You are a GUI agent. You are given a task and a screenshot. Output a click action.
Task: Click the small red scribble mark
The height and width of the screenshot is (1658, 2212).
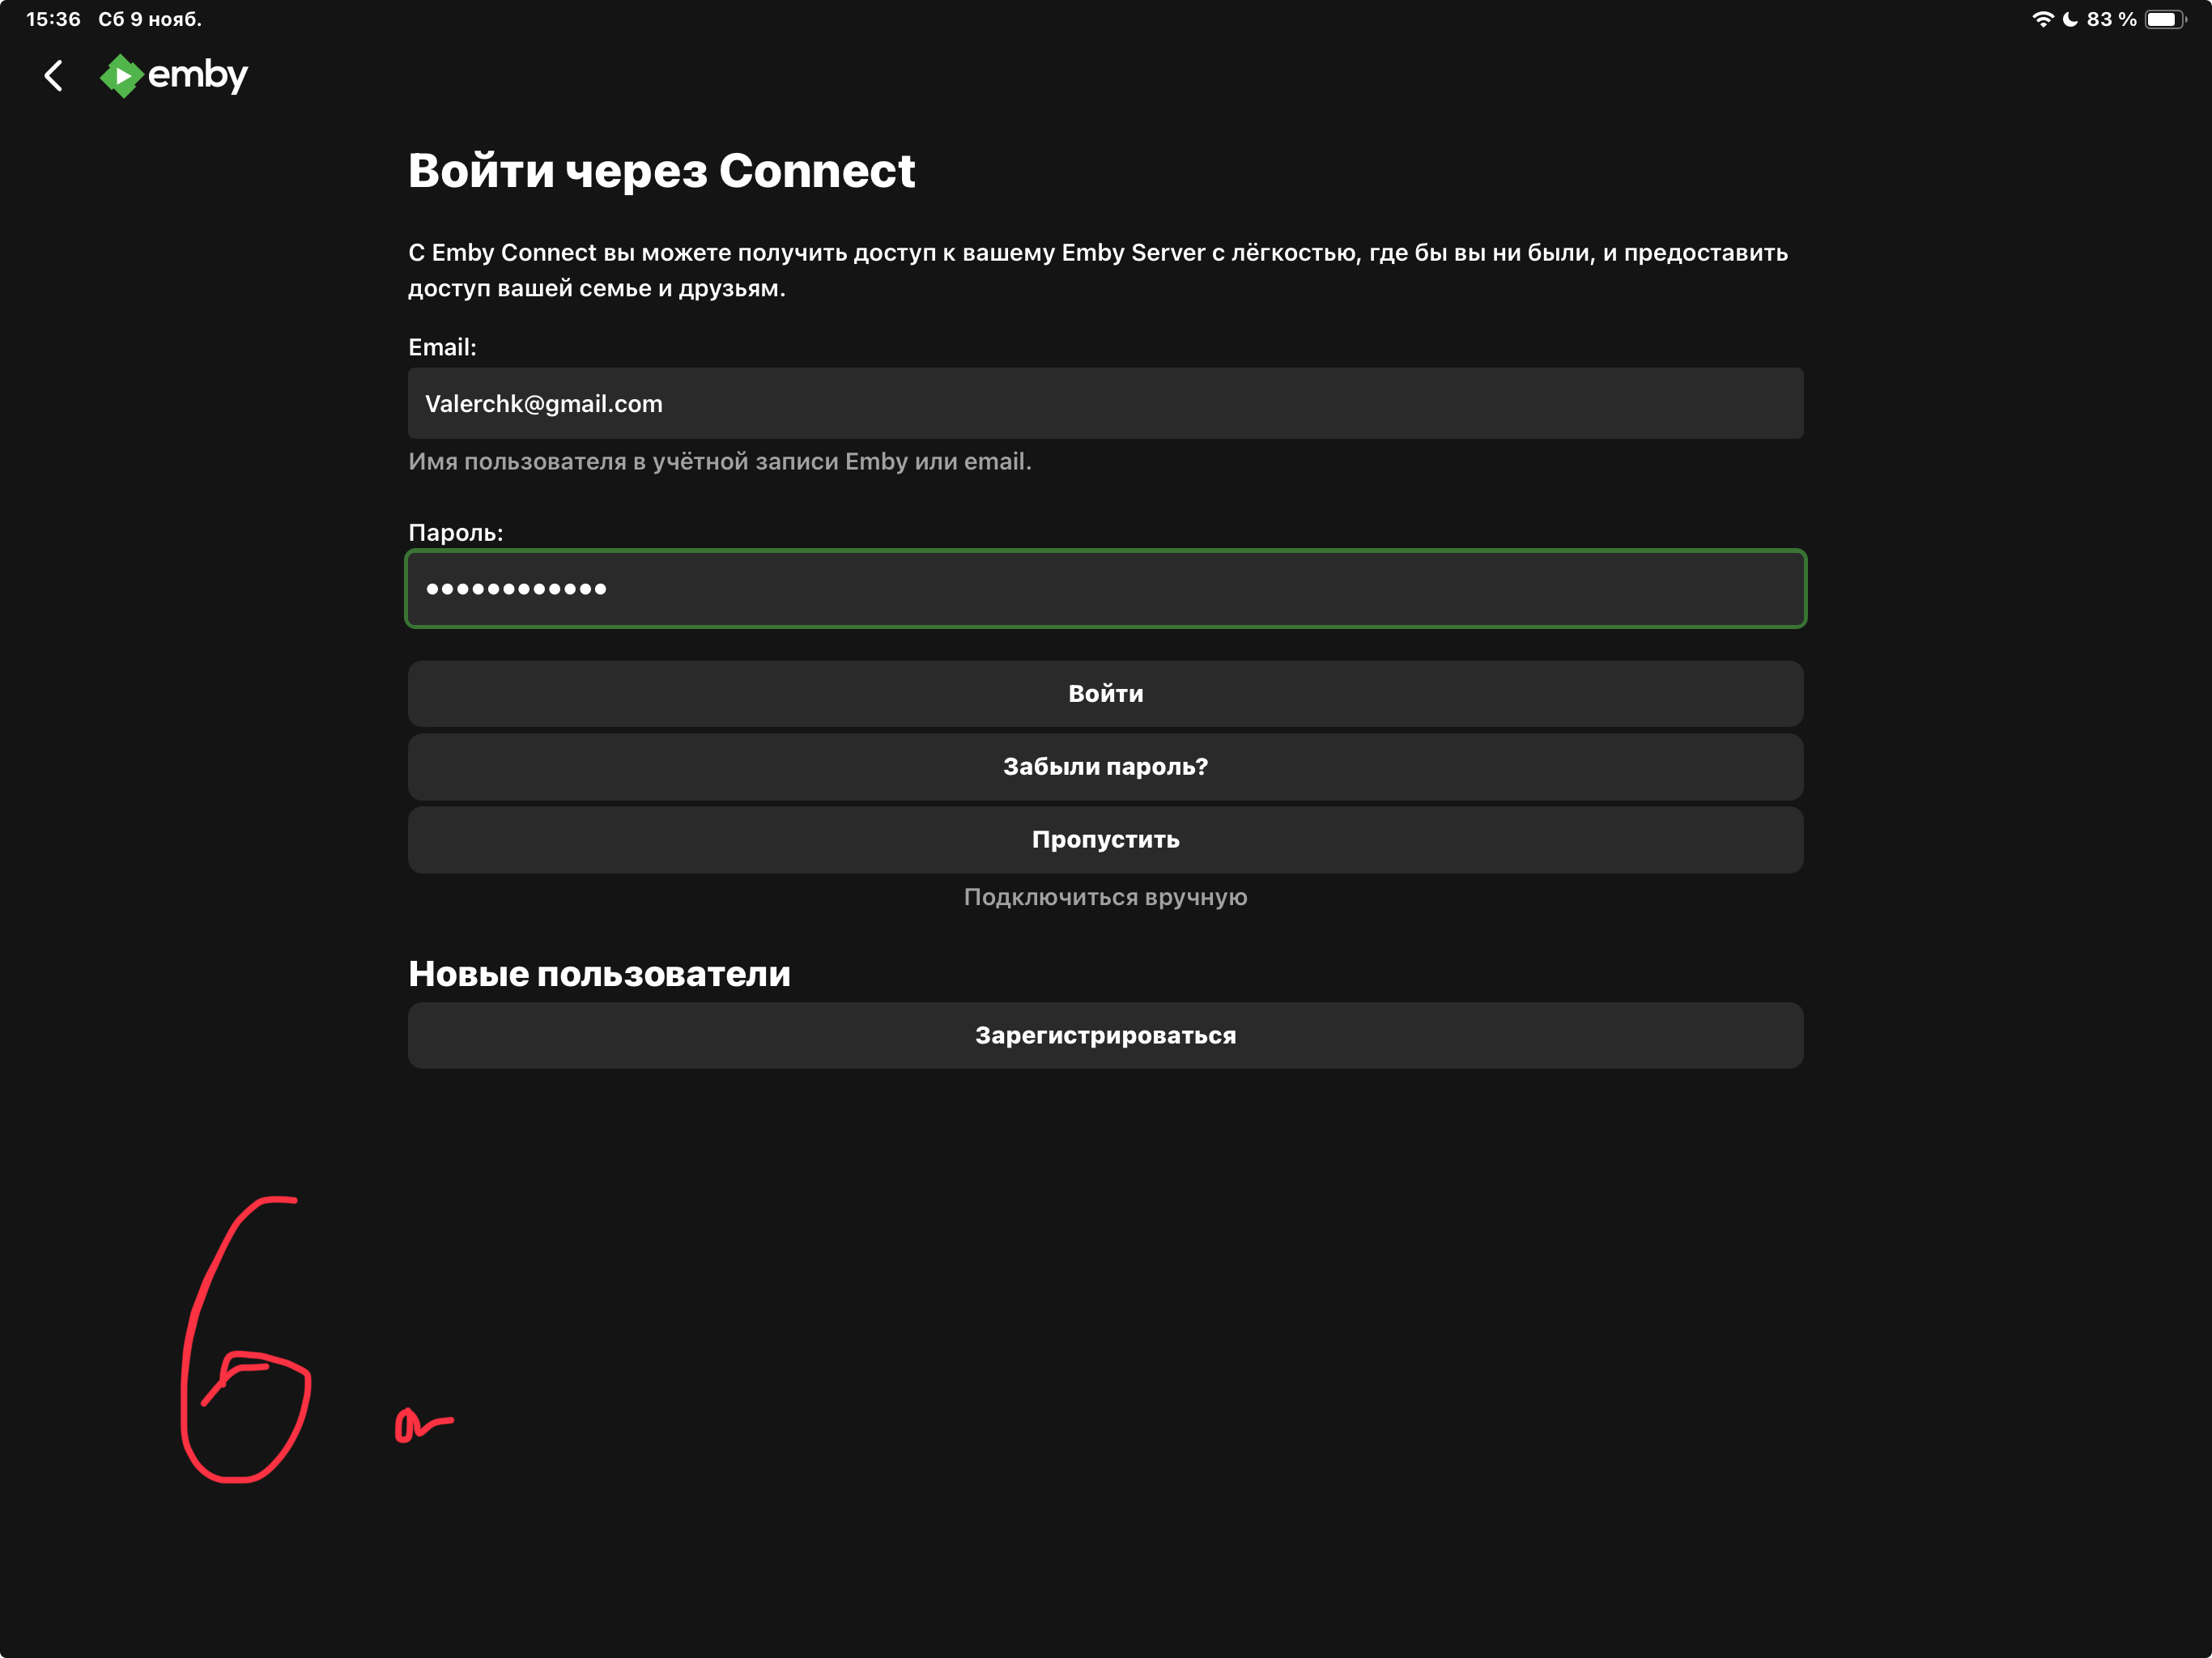(x=422, y=1424)
